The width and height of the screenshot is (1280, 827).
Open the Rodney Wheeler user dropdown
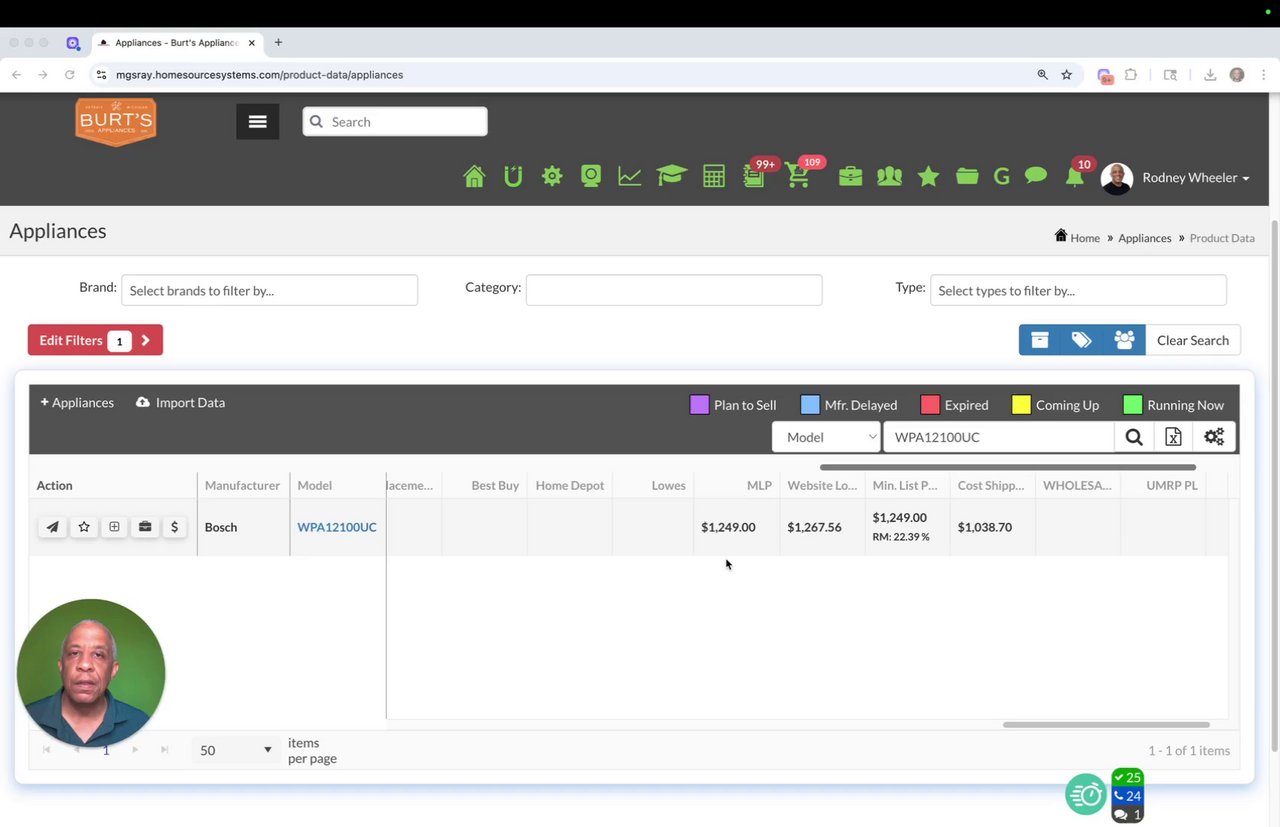pos(1196,178)
